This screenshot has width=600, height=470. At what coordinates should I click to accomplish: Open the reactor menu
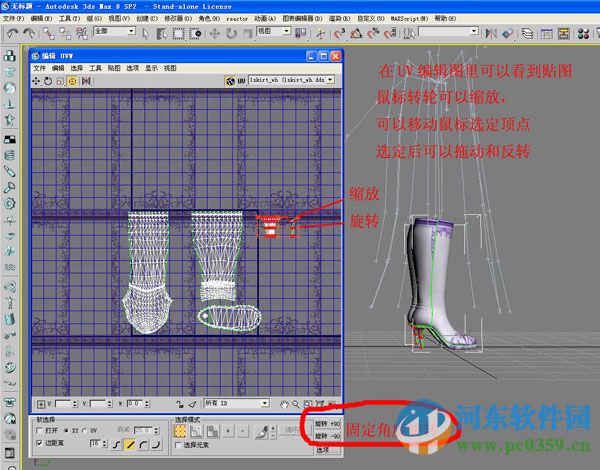(237, 18)
